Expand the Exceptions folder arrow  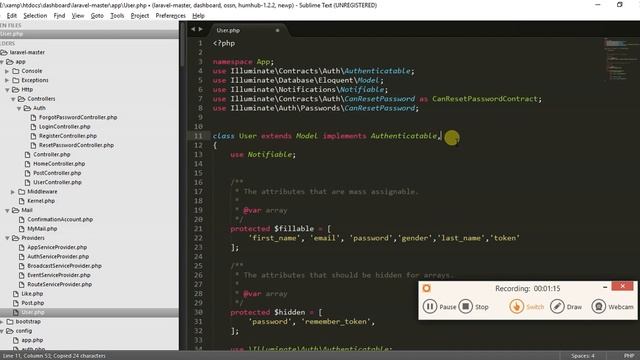pyautogui.click(x=7, y=80)
